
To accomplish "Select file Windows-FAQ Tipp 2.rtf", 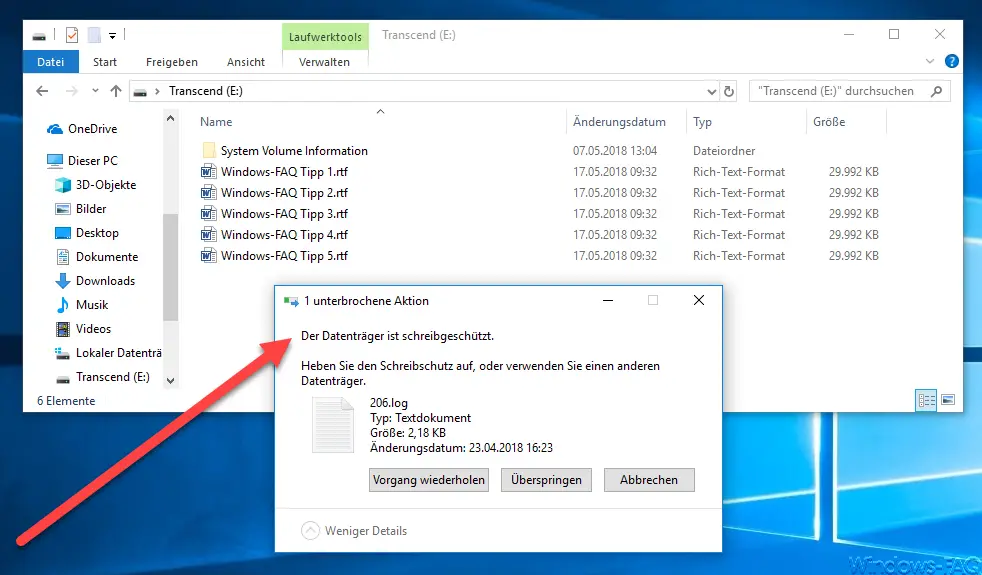I will (284, 193).
